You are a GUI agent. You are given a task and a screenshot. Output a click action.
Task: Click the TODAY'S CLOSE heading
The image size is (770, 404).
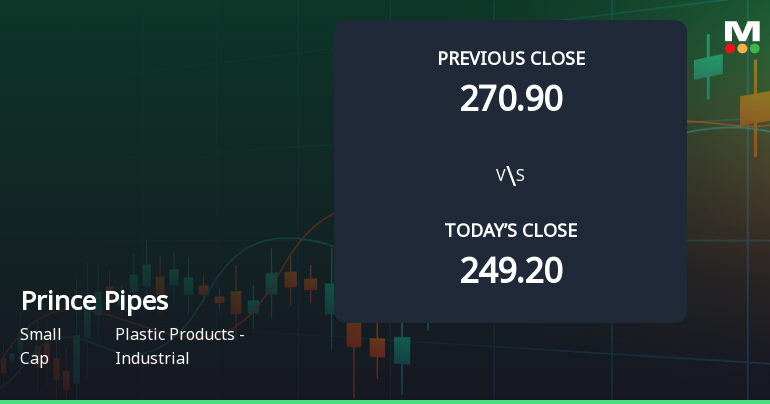pos(511,230)
